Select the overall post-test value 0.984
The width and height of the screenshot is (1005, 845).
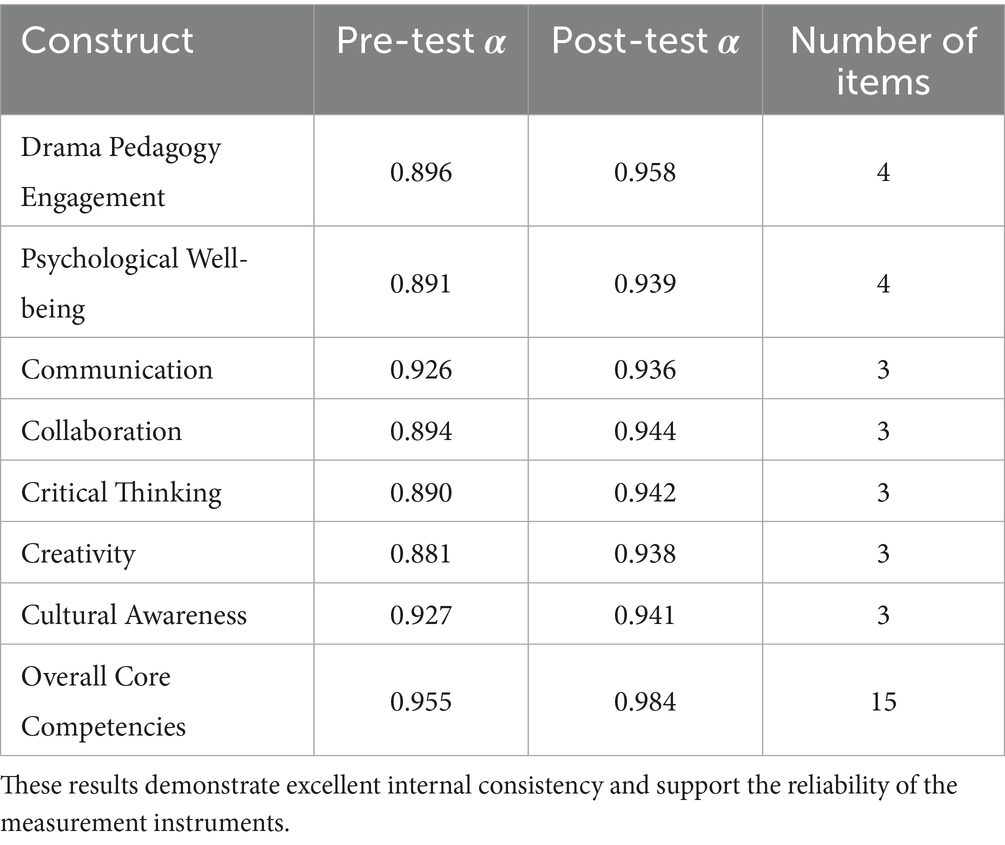[x=645, y=702]
